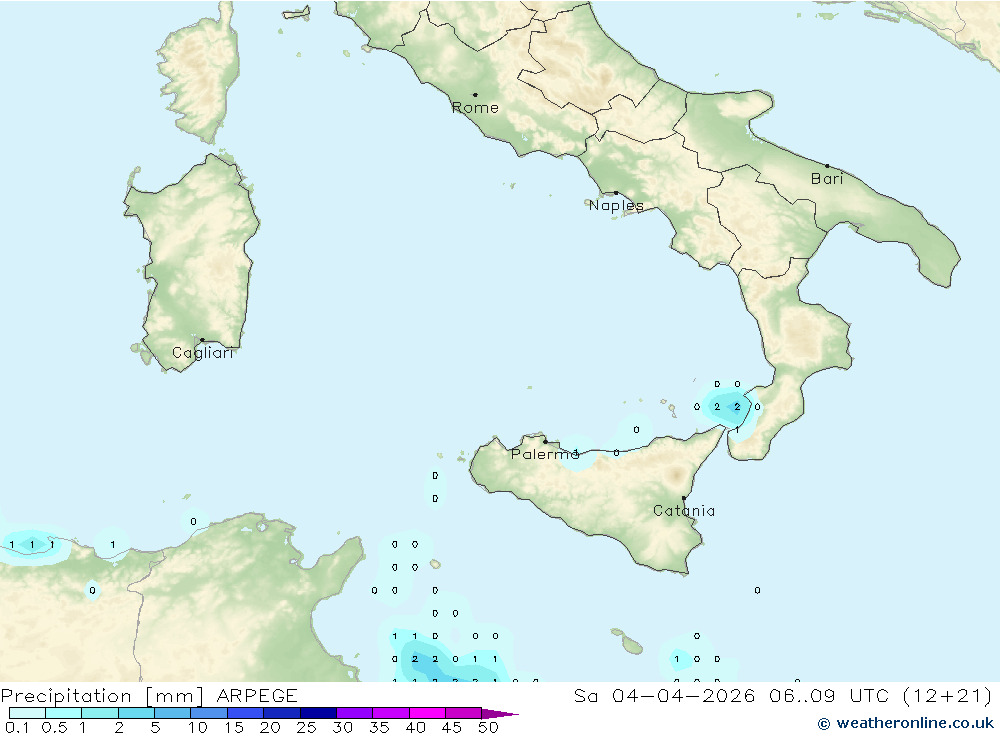1000x733 pixels.
Task: Click the Rome city label
Action: pyautogui.click(x=475, y=108)
